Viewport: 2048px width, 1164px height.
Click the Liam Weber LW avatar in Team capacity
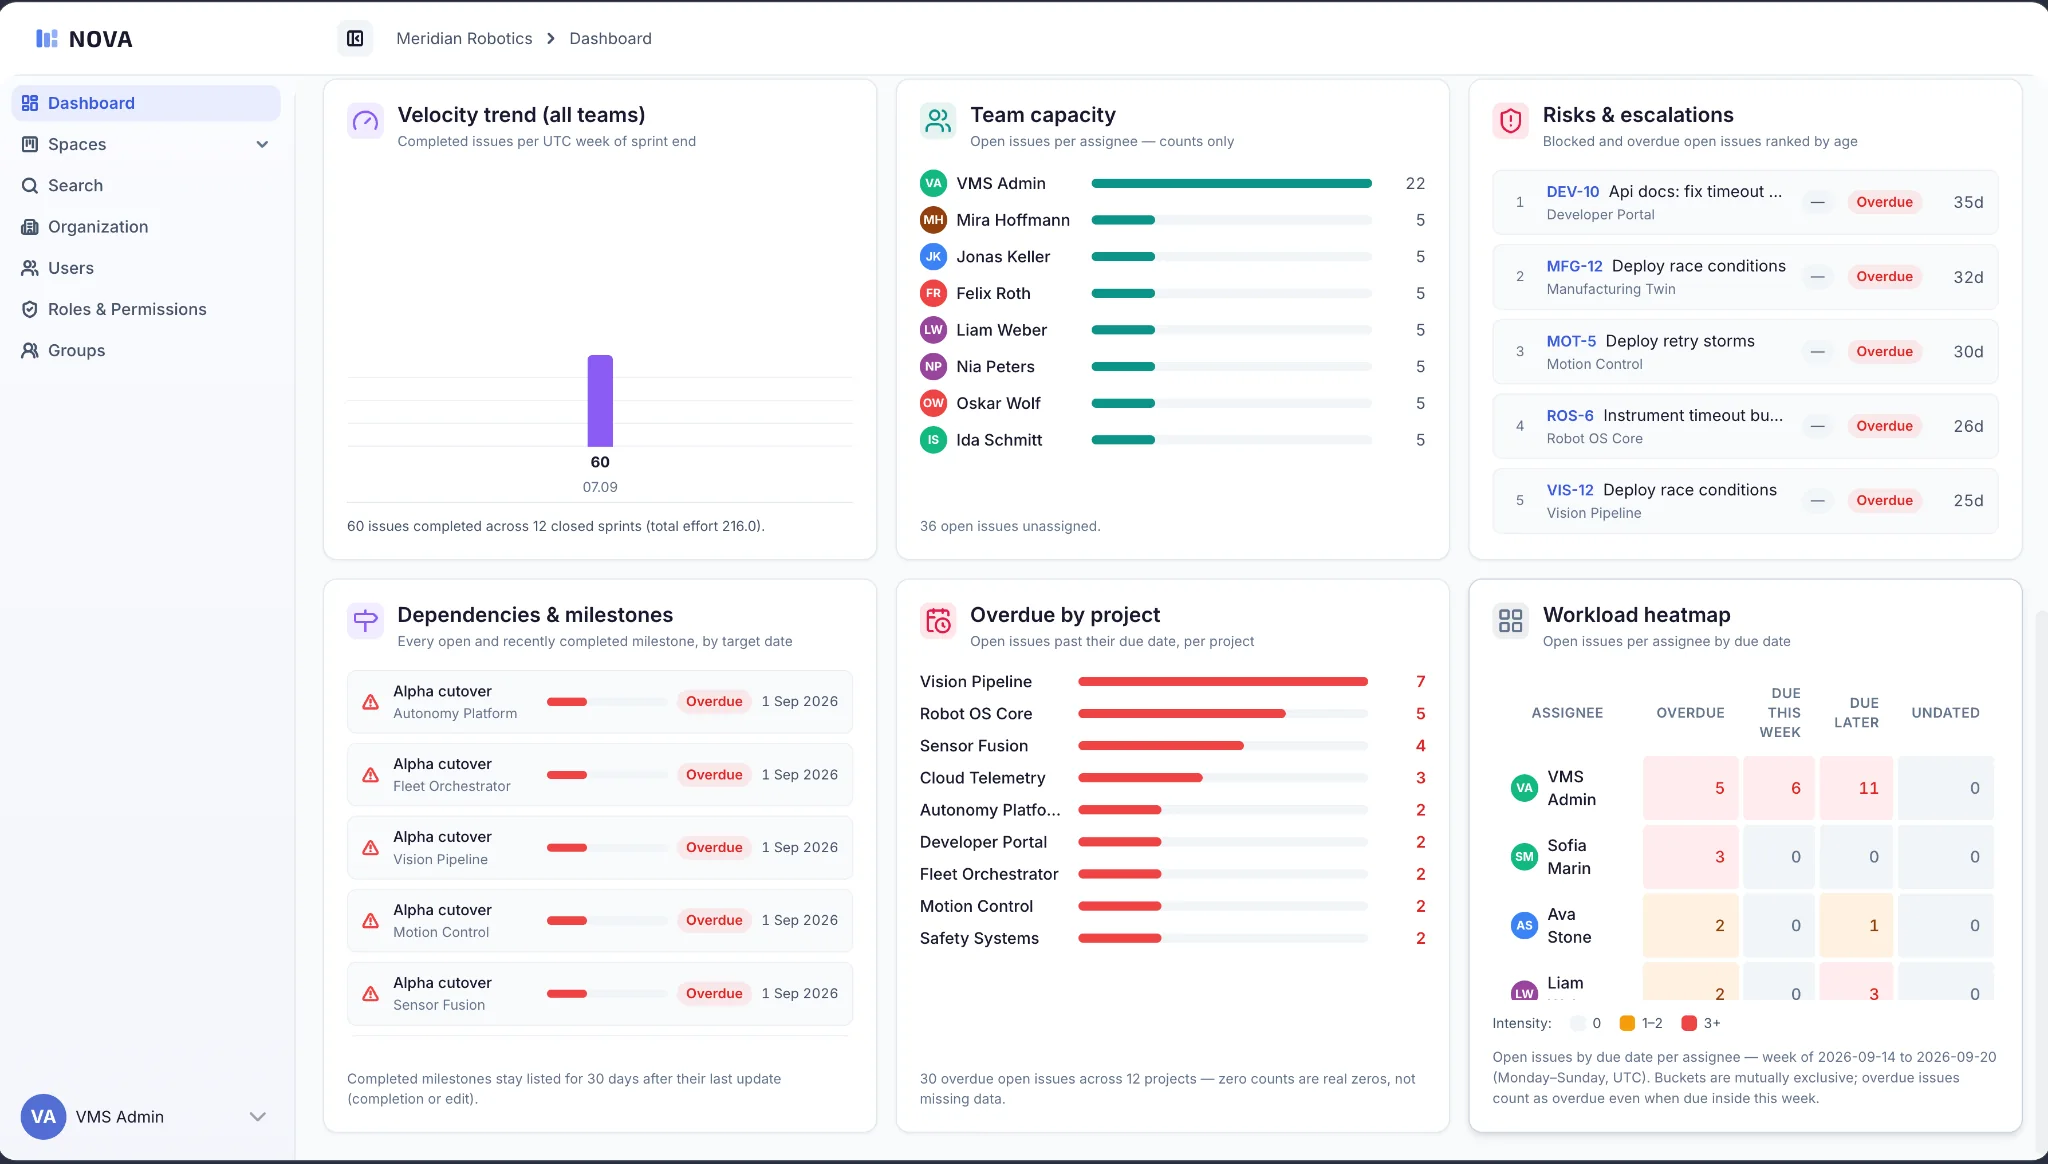click(933, 330)
